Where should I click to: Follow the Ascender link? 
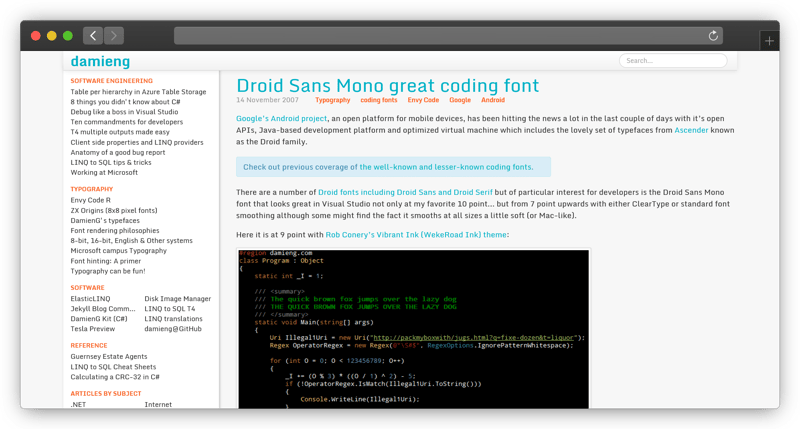point(691,130)
